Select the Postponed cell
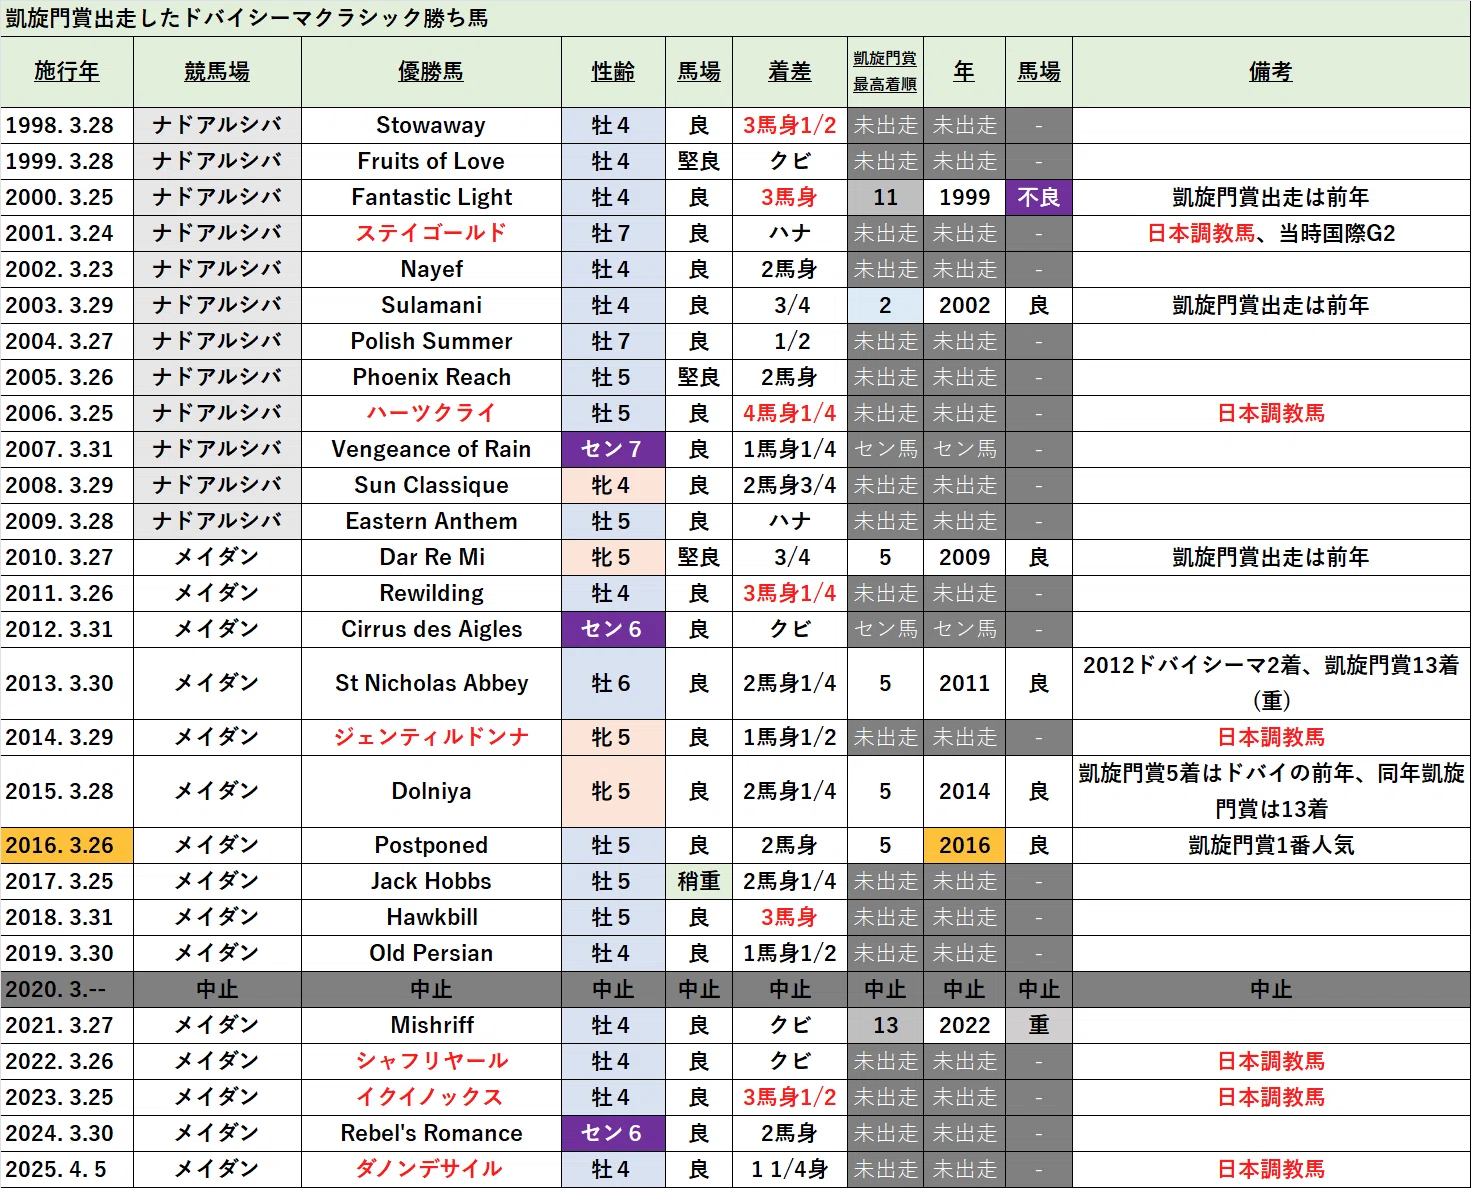This screenshot has height=1188, width=1471. (x=431, y=845)
